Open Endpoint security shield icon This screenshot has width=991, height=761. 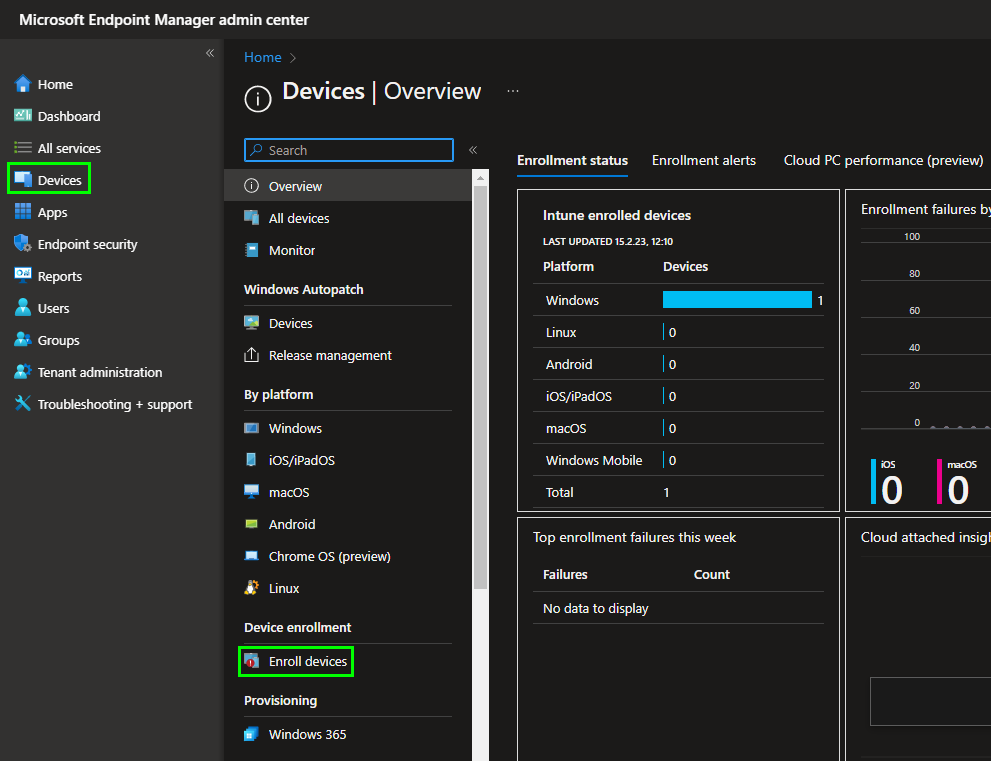[x=23, y=244]
